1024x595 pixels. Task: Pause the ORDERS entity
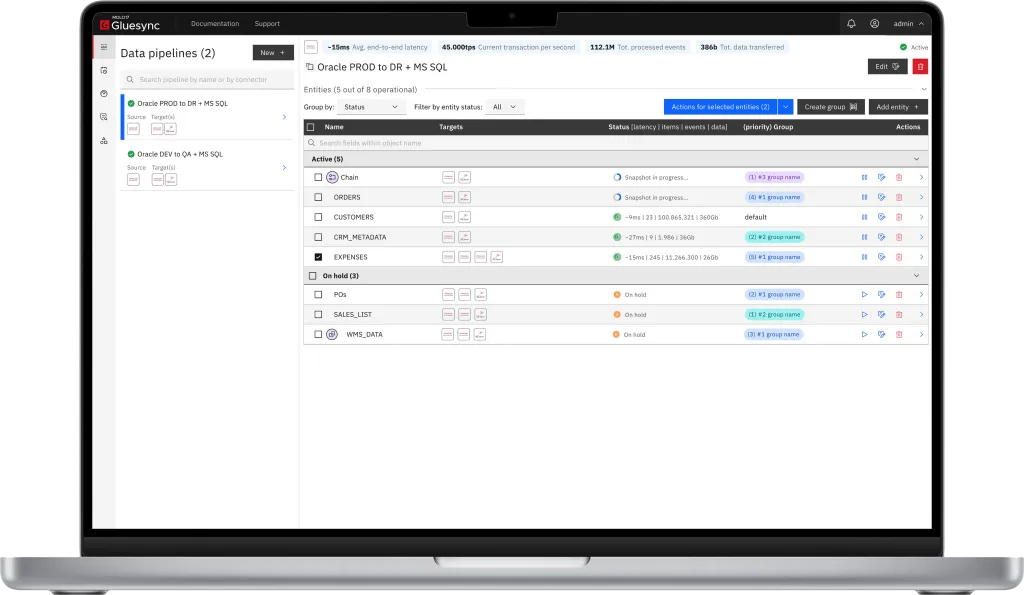(x=864, y=197)
